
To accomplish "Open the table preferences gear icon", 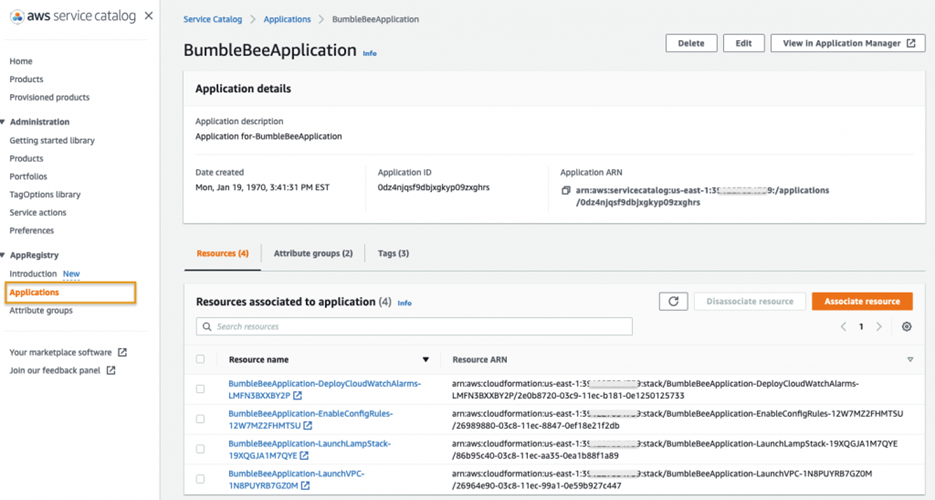I will coord(907,327).
